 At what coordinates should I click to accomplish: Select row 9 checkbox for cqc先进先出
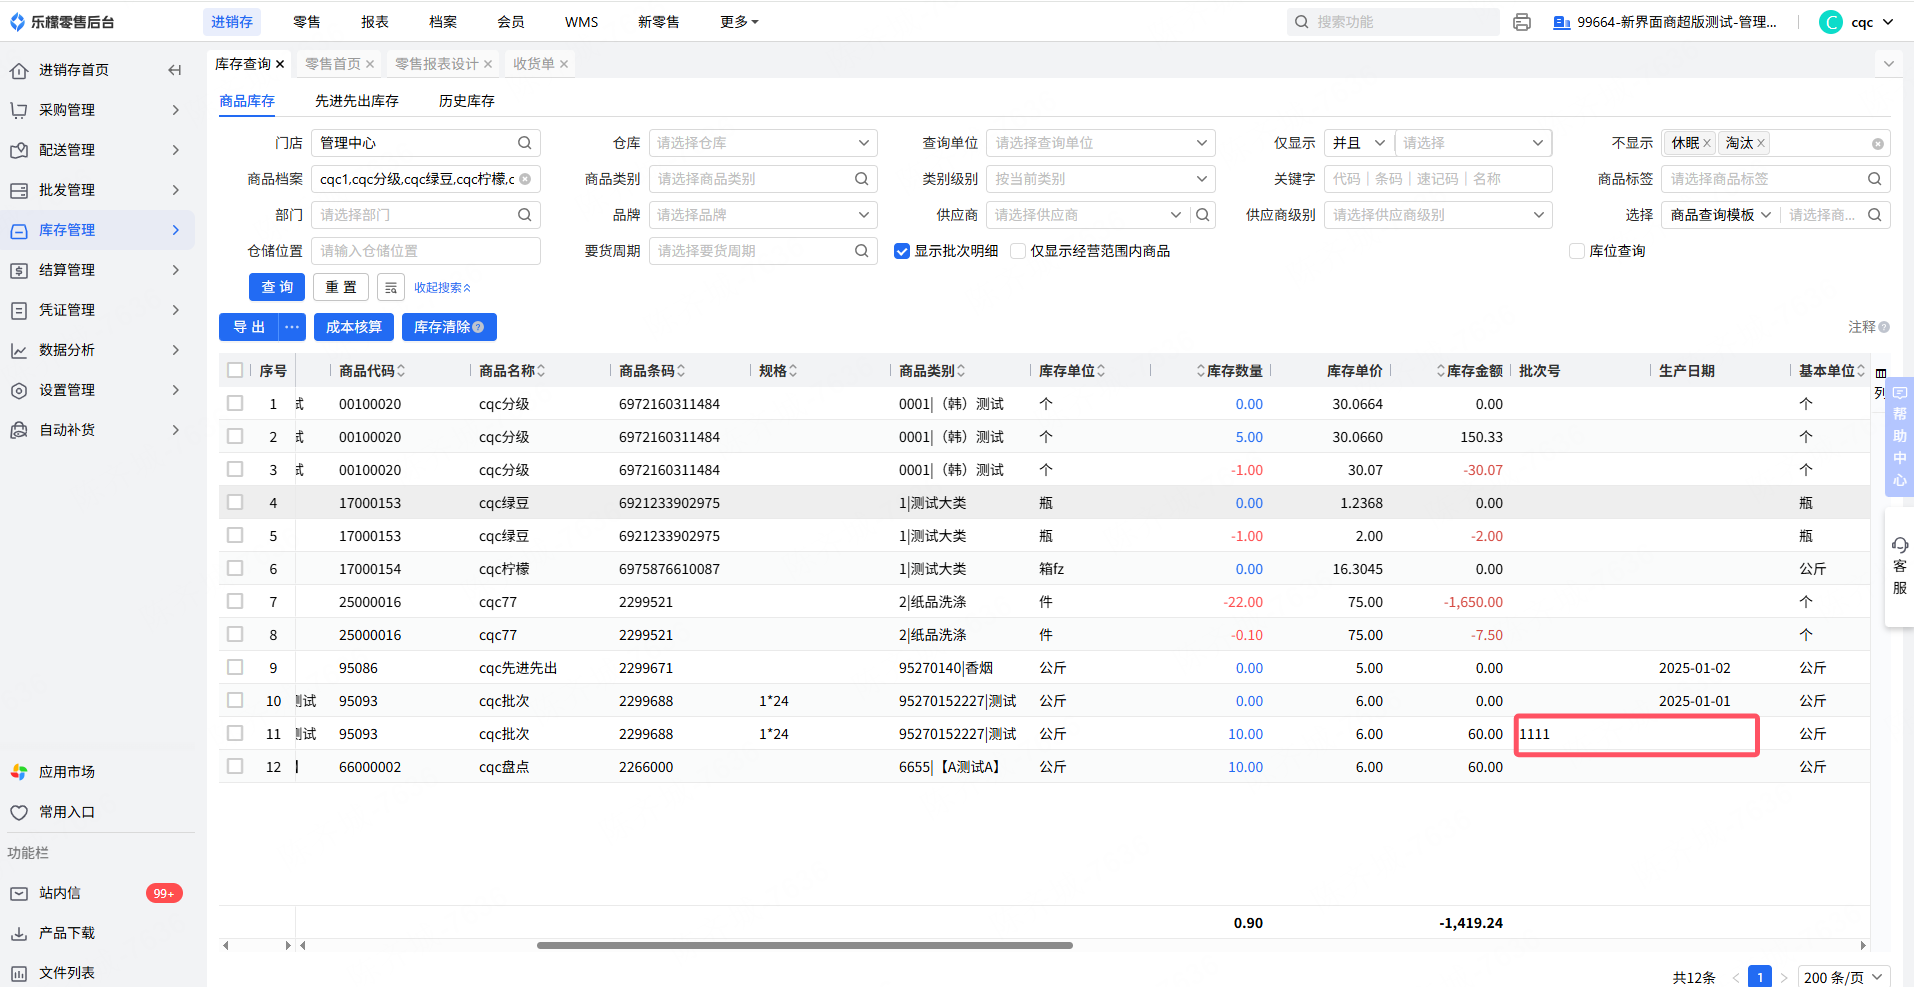(235, 667)
